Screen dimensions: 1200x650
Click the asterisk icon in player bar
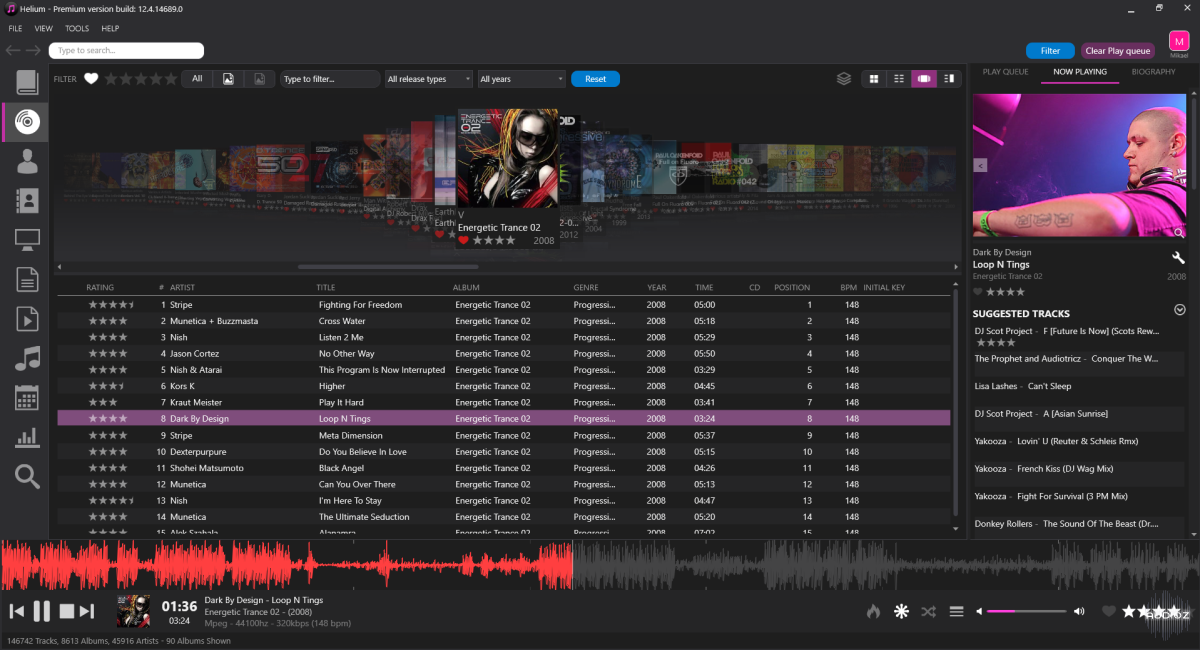[901, 611]
